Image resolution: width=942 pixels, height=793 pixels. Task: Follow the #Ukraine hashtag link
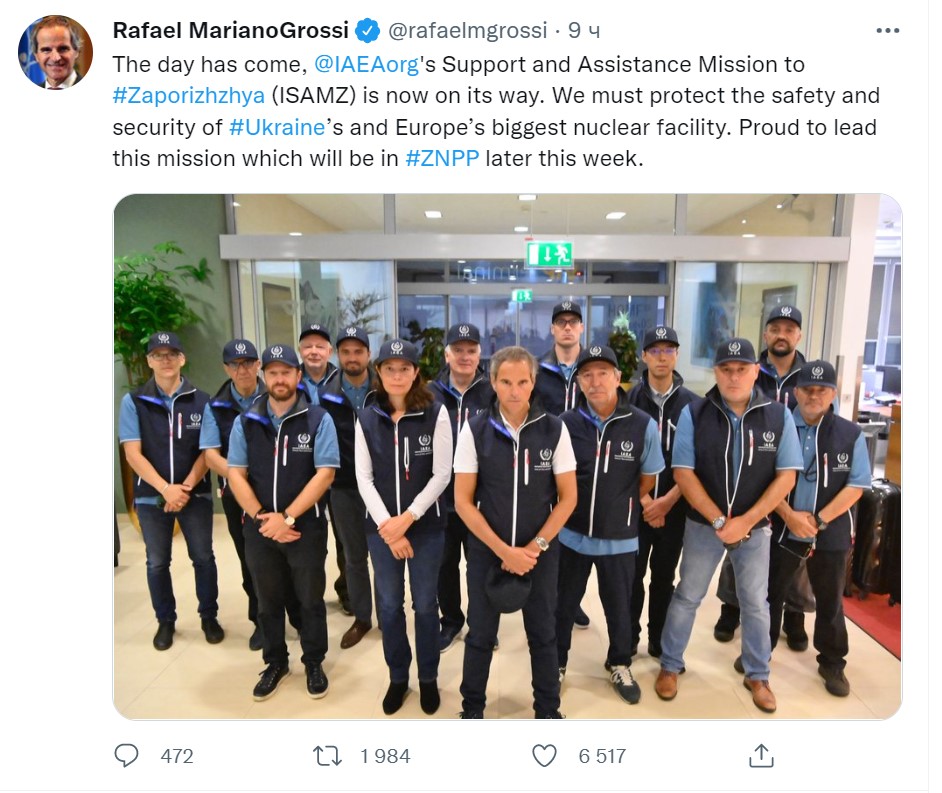277,127
